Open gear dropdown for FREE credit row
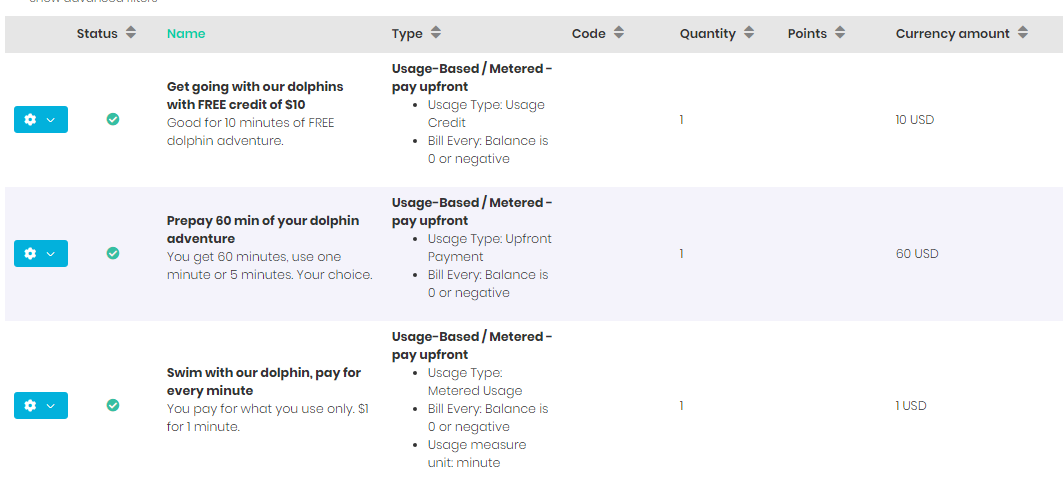This screenshot has width=1063, height=485. [x=40, y=120]
